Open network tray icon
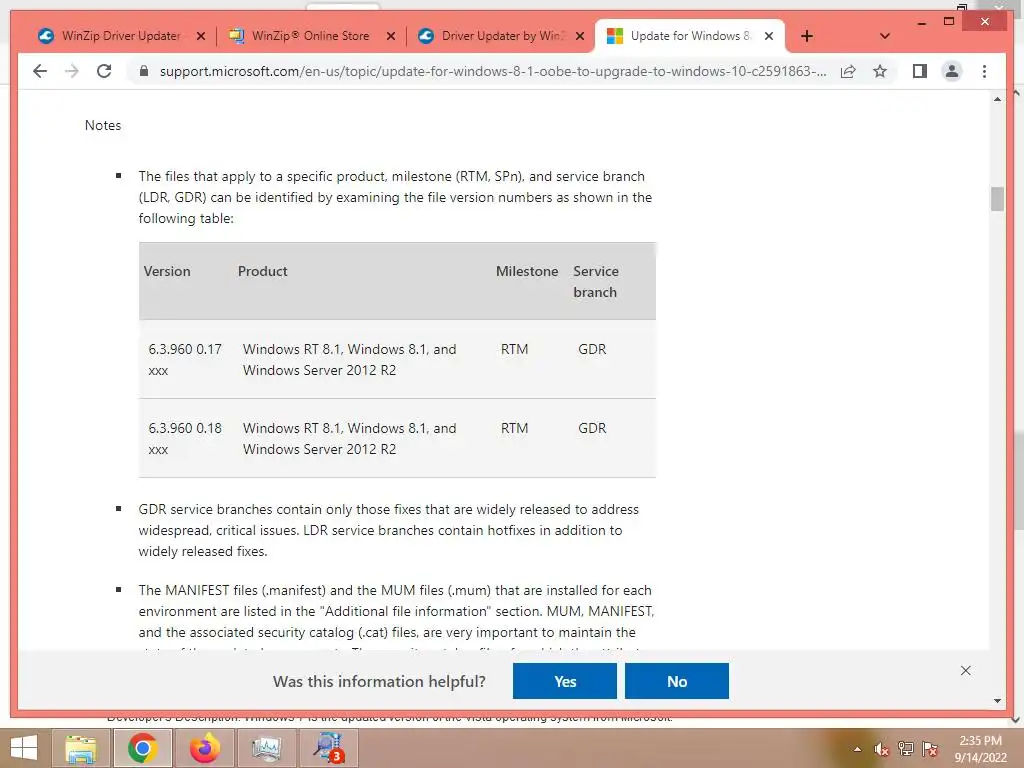Image resolution: width=1024 pixels, height=768 pixels. [906, 749]
